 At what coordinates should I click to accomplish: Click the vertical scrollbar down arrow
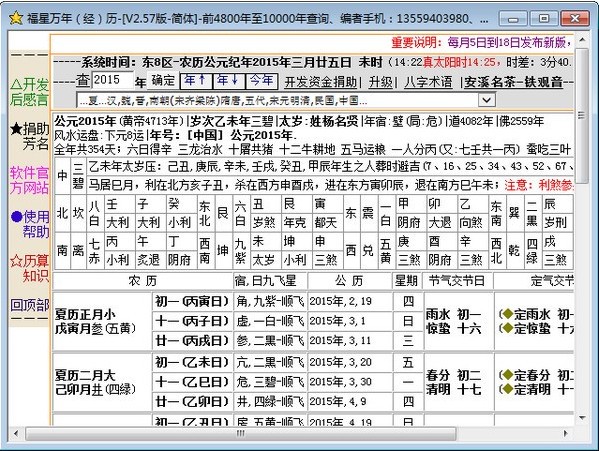pyautogui.click(x=582, y=418)
